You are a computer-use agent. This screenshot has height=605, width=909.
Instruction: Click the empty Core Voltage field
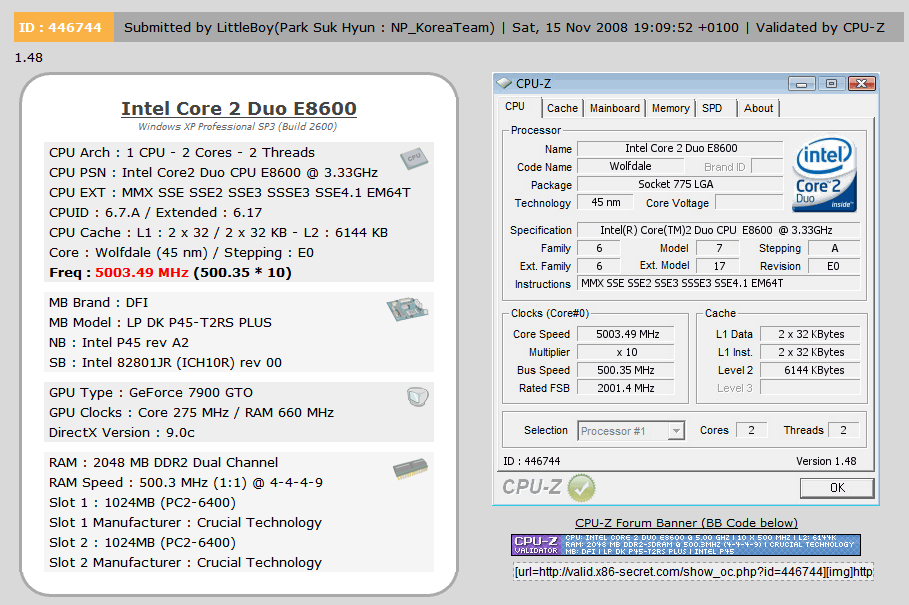(750, 202)
